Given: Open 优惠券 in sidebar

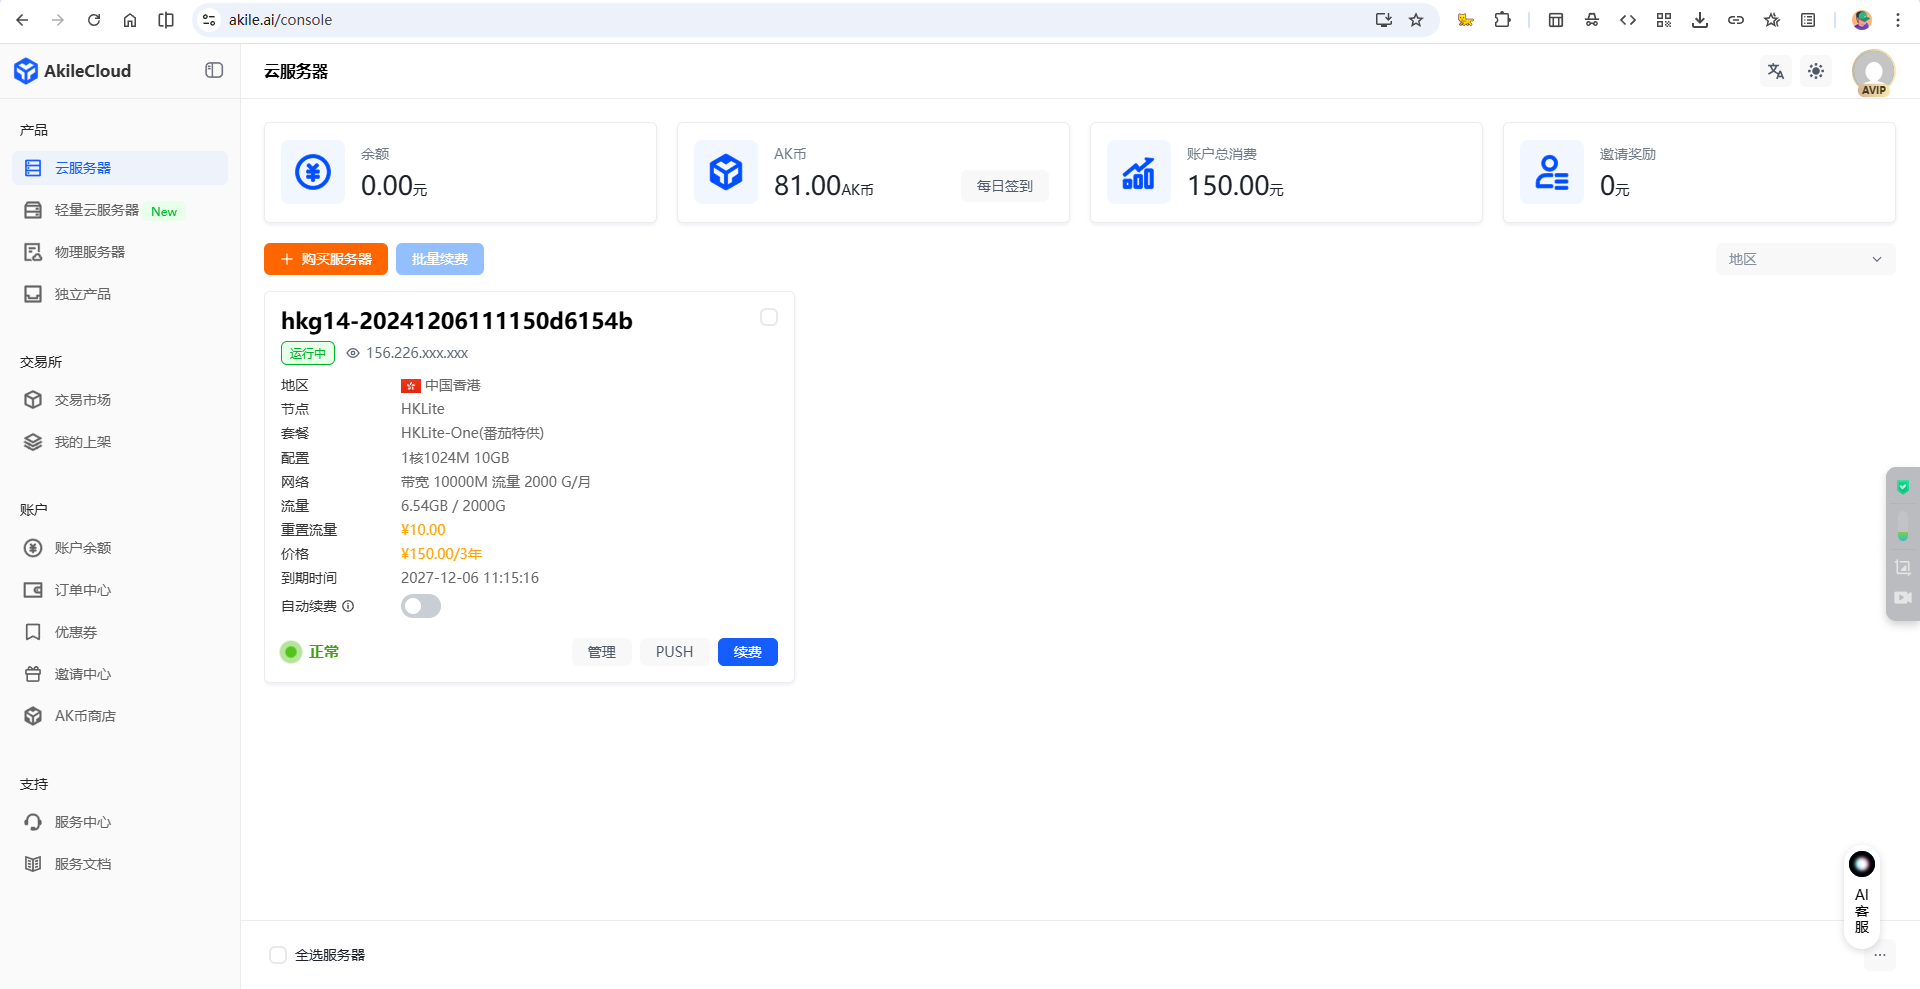Looking at the screenshot, I should 120,632.
